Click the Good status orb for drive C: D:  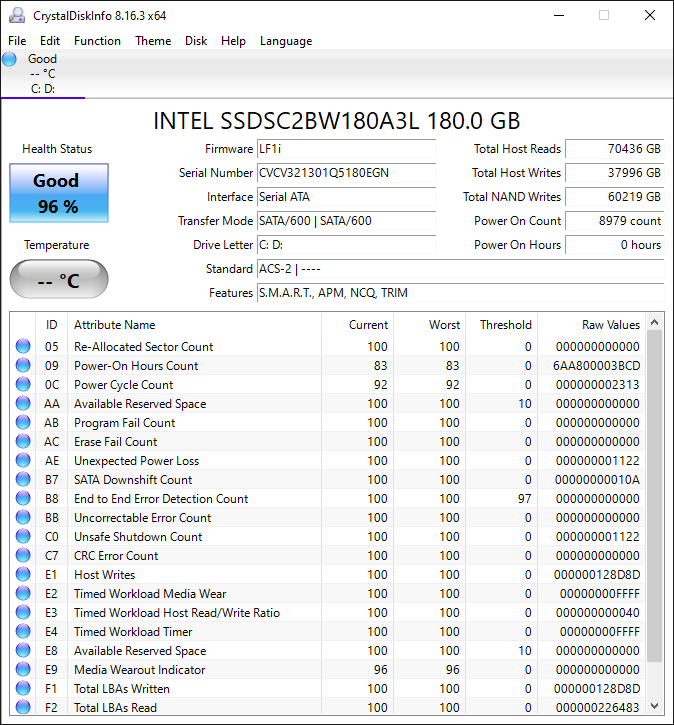[x=9, y=59]
